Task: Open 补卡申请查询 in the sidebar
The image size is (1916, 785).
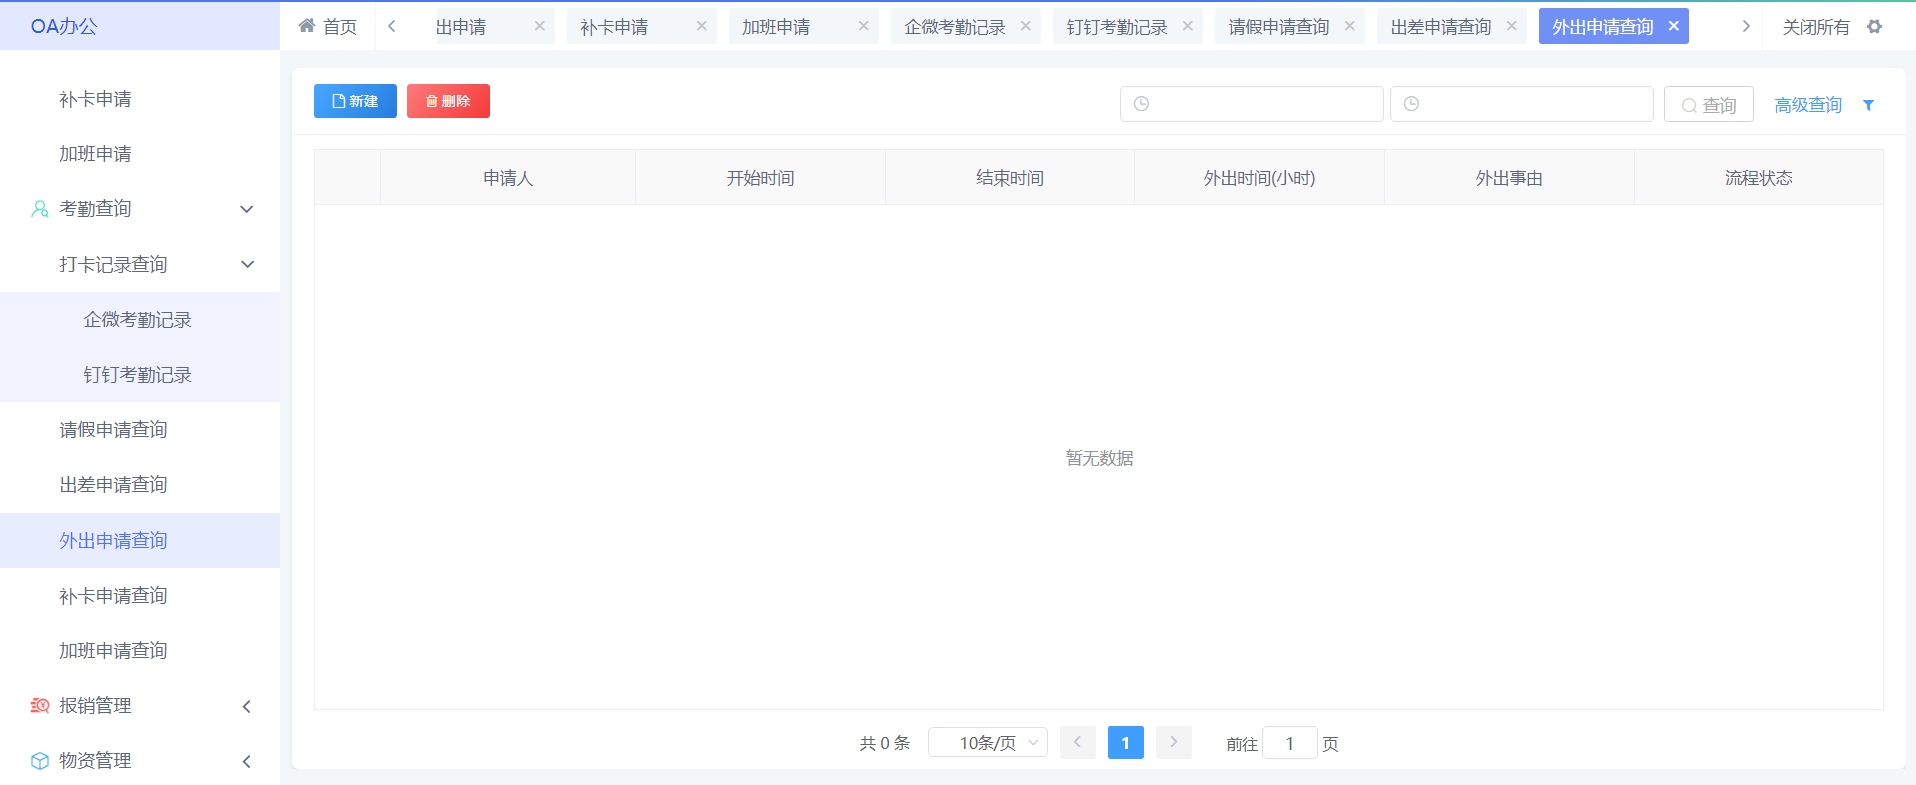Action: (x=113, y=596)
